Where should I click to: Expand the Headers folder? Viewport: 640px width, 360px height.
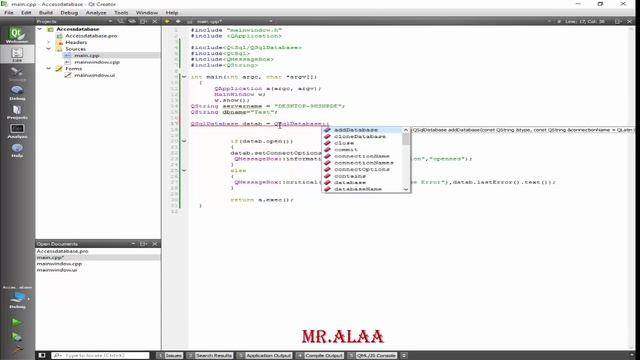point(49,42)
